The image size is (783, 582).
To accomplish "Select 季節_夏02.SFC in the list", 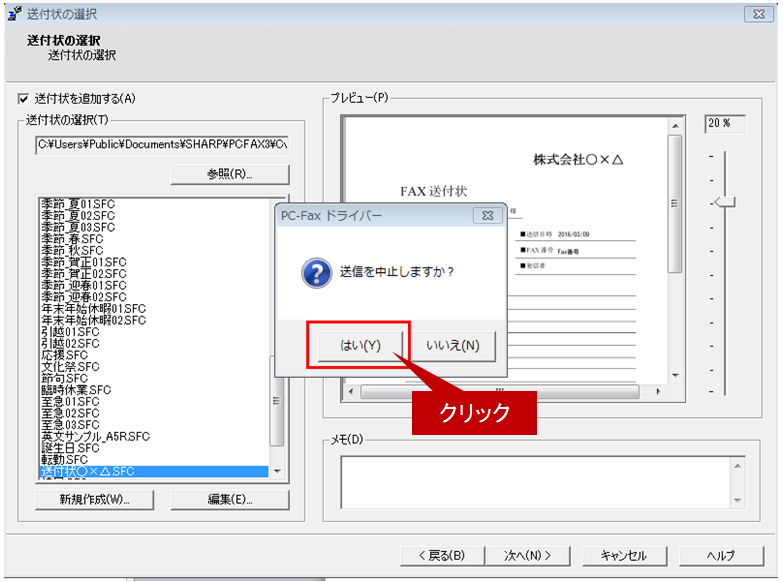I will (78, 215).
